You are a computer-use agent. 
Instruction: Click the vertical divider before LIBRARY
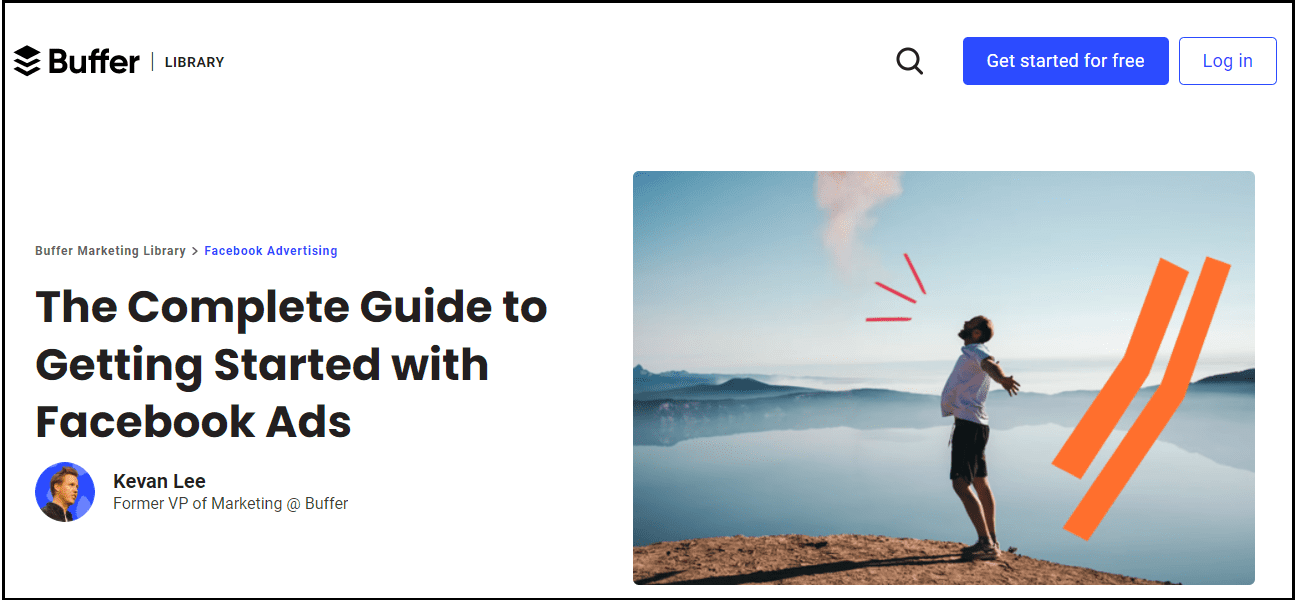coord(152,61)
